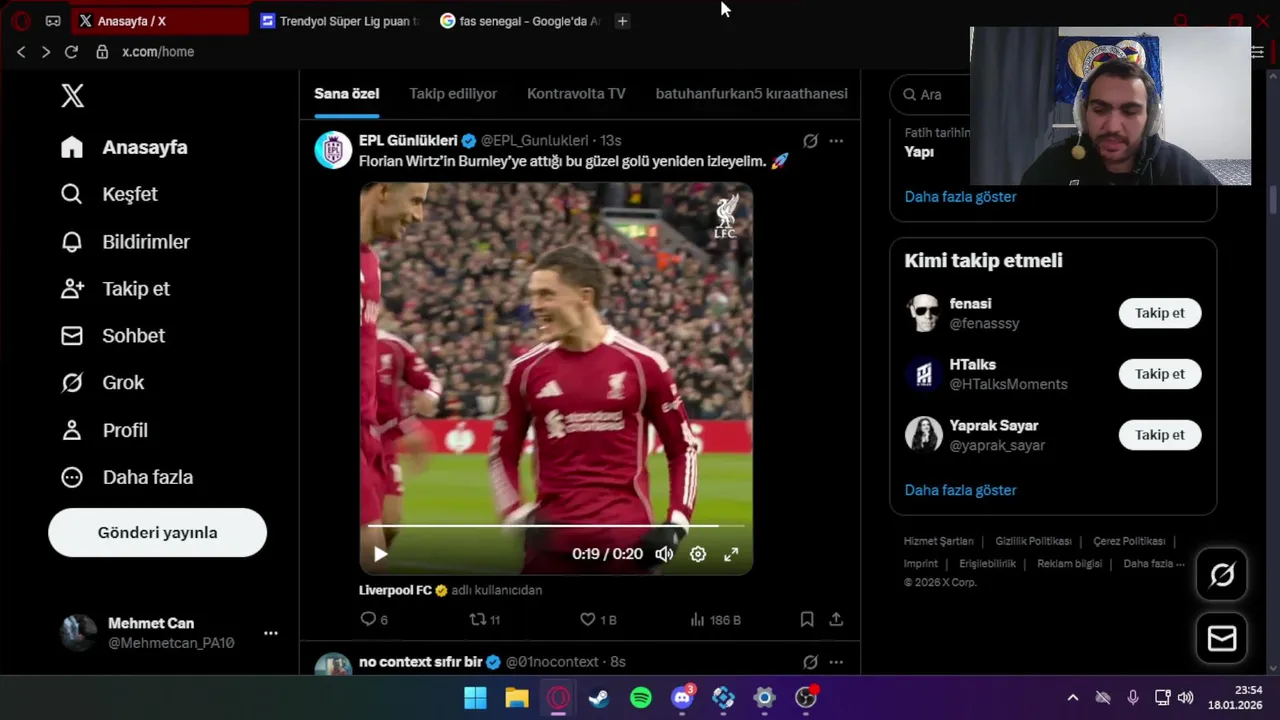Viewport: 1280px width, 720px height.
Task: Switch to Kontravolta TV tab
Action: tap(576, 93)
